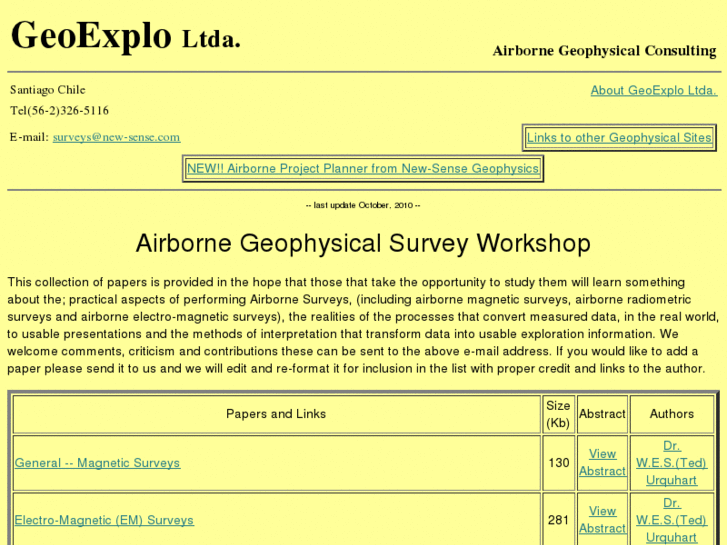Open the General -- Magnetic Surveys paper
Screen dimensions: 727x545
pos(97,463)
